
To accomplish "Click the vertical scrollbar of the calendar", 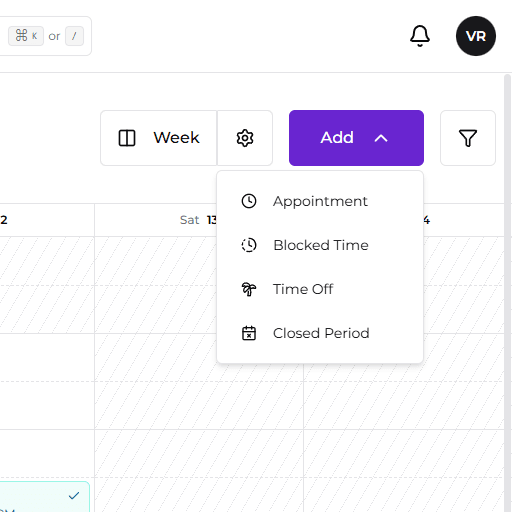I will coord(507,293).
